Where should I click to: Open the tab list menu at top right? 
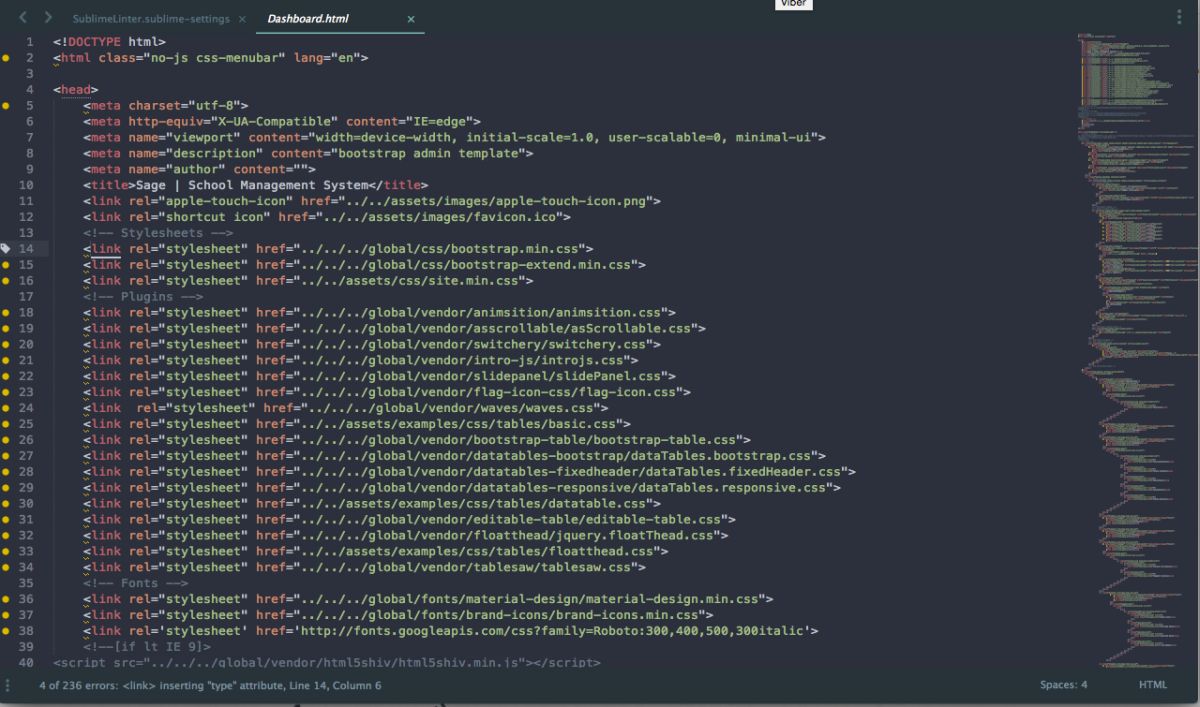coord(1181,17)
